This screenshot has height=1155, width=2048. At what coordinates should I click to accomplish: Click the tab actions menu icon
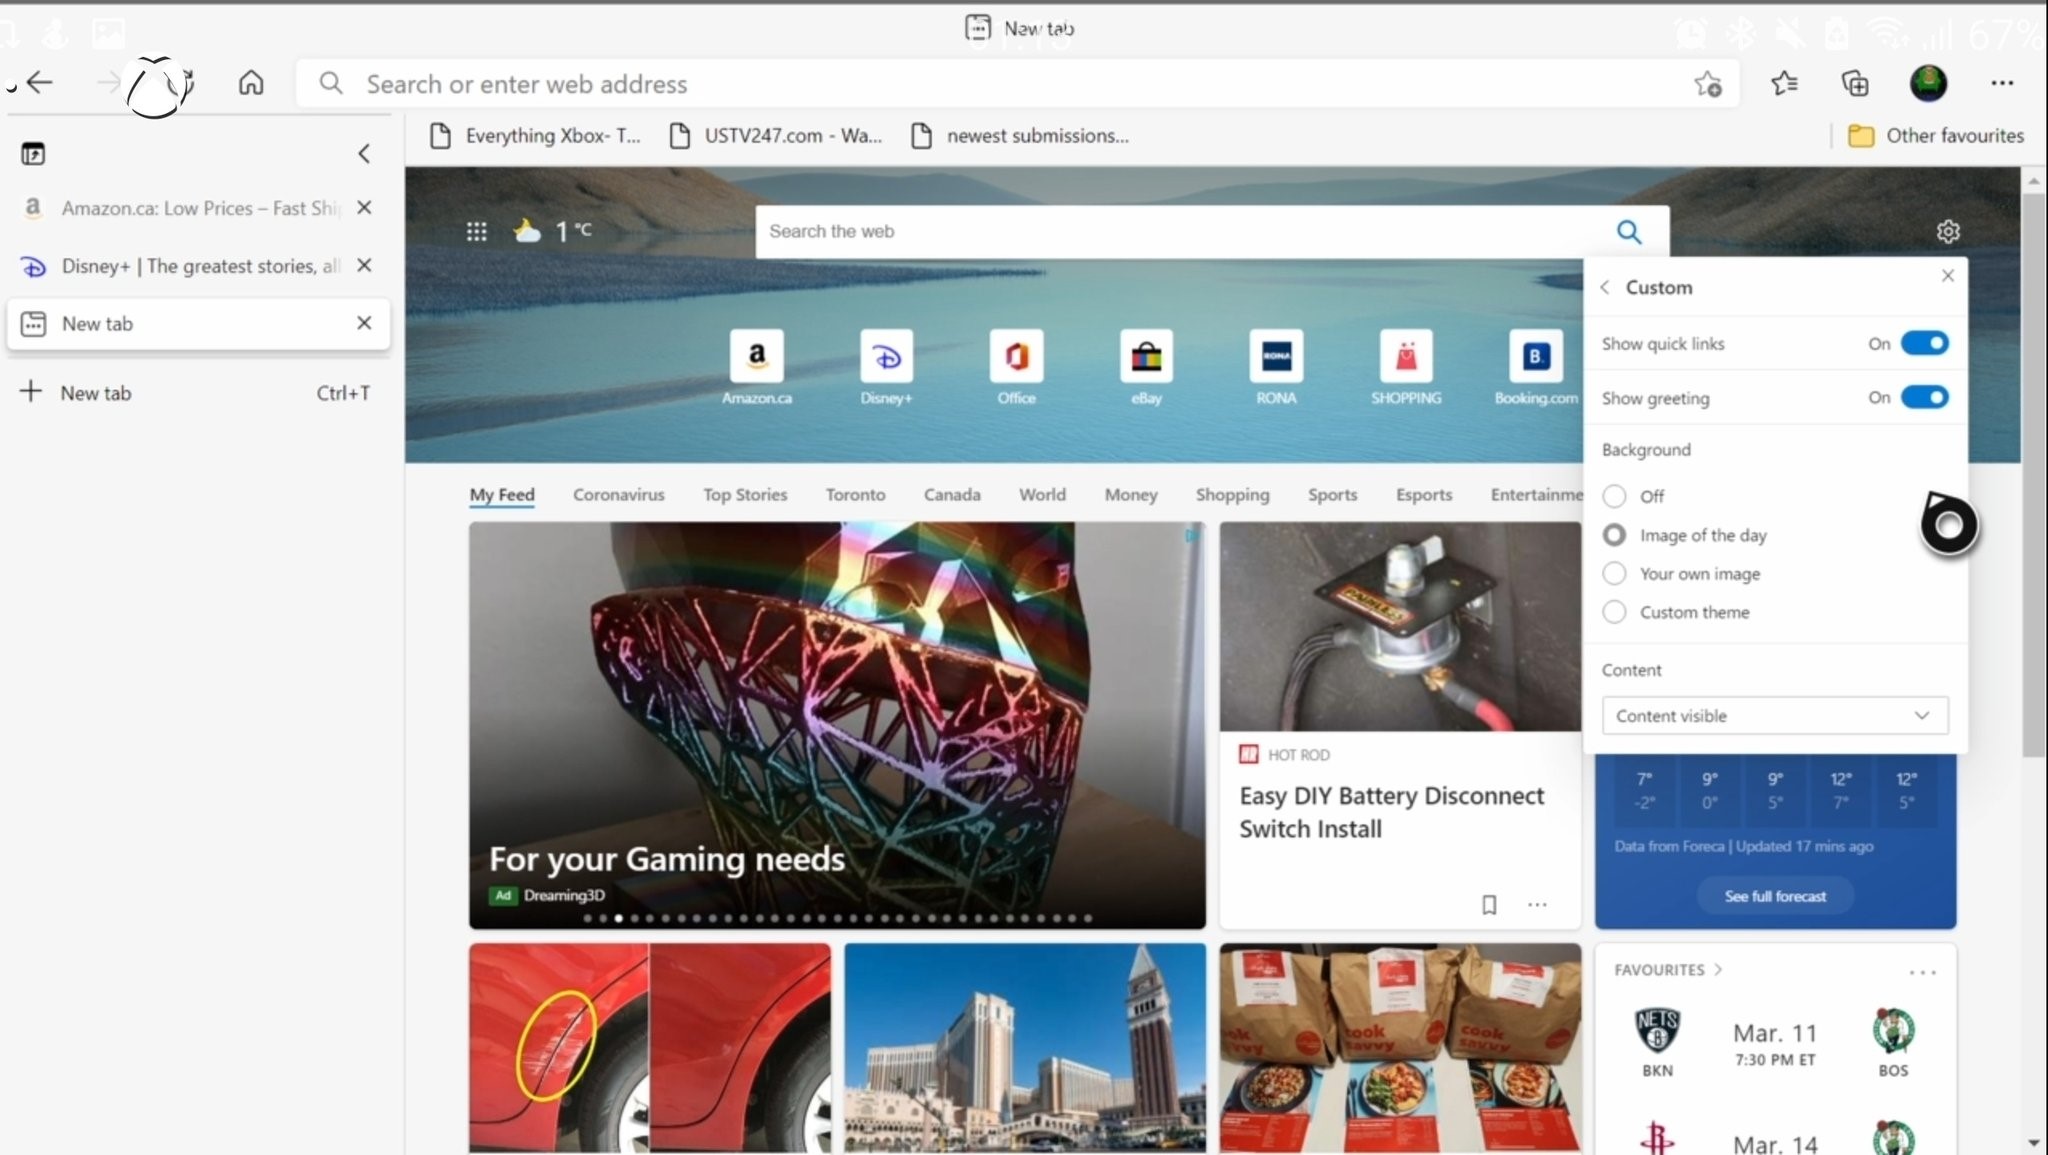click(x=33, y=154)
